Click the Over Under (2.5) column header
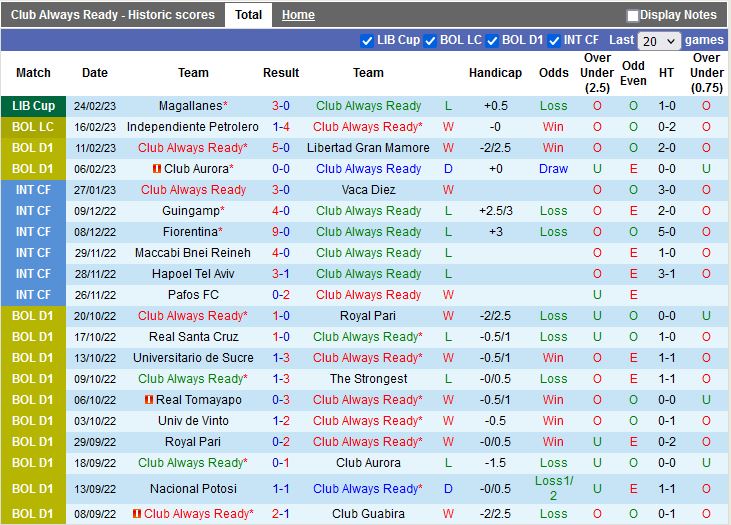The width and height of the screenshot is (731, 525). pos(597,73)
